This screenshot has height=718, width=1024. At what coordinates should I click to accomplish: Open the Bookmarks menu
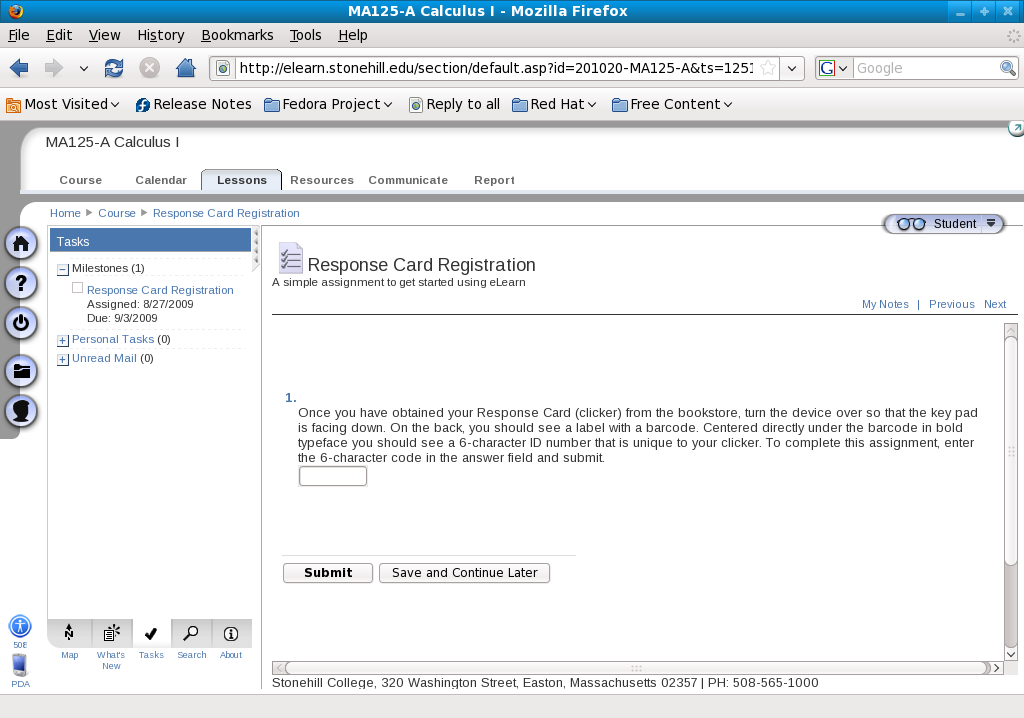coord(237,35)
